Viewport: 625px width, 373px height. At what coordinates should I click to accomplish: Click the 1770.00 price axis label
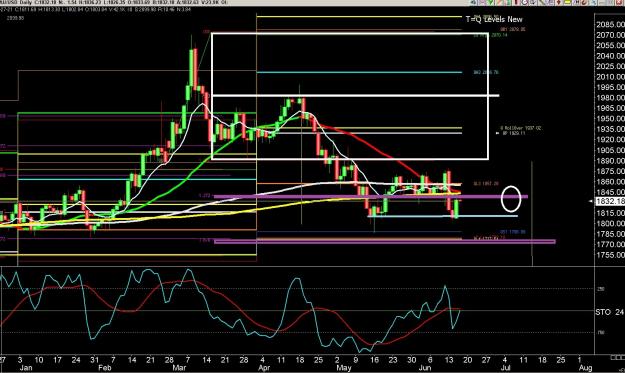point(610,244)
